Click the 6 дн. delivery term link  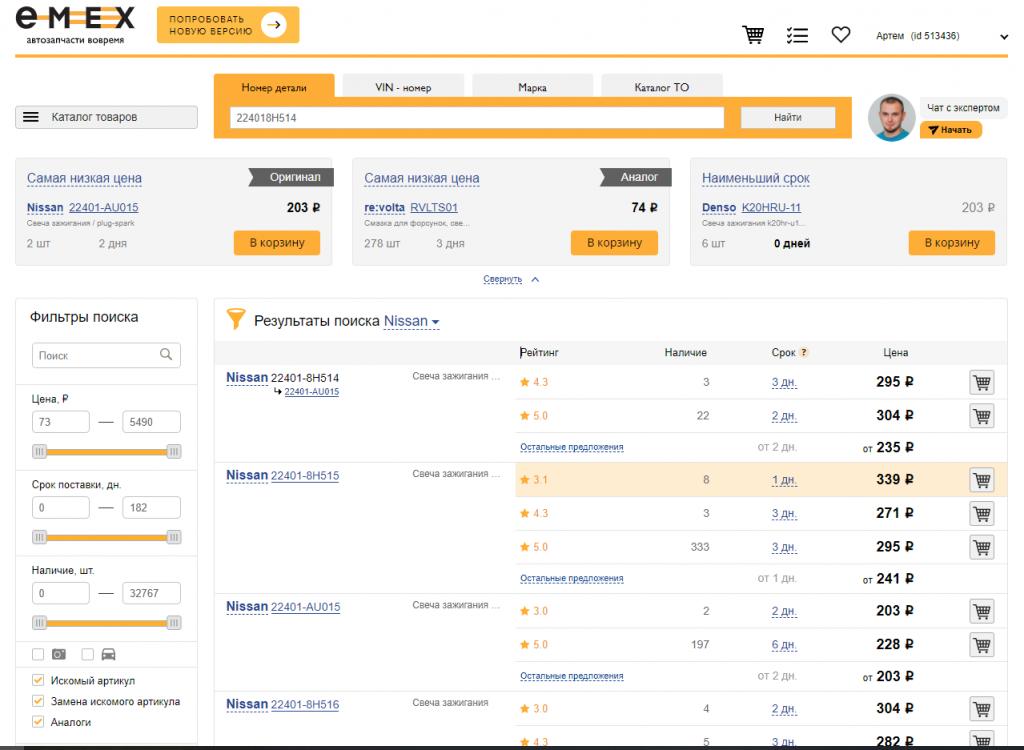(784, 645)
